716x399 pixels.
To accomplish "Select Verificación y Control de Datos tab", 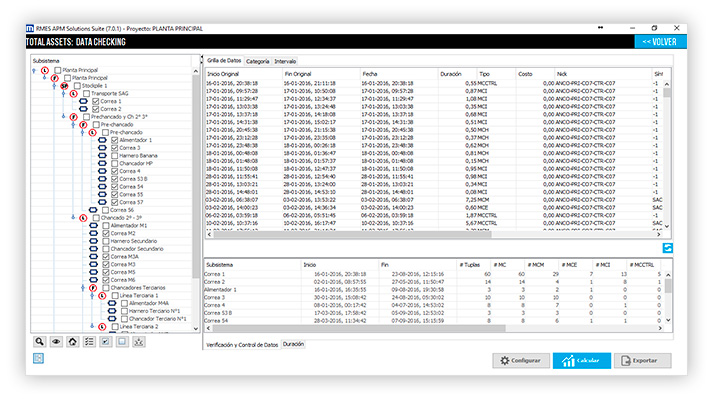I will click(x=242, y=345).
